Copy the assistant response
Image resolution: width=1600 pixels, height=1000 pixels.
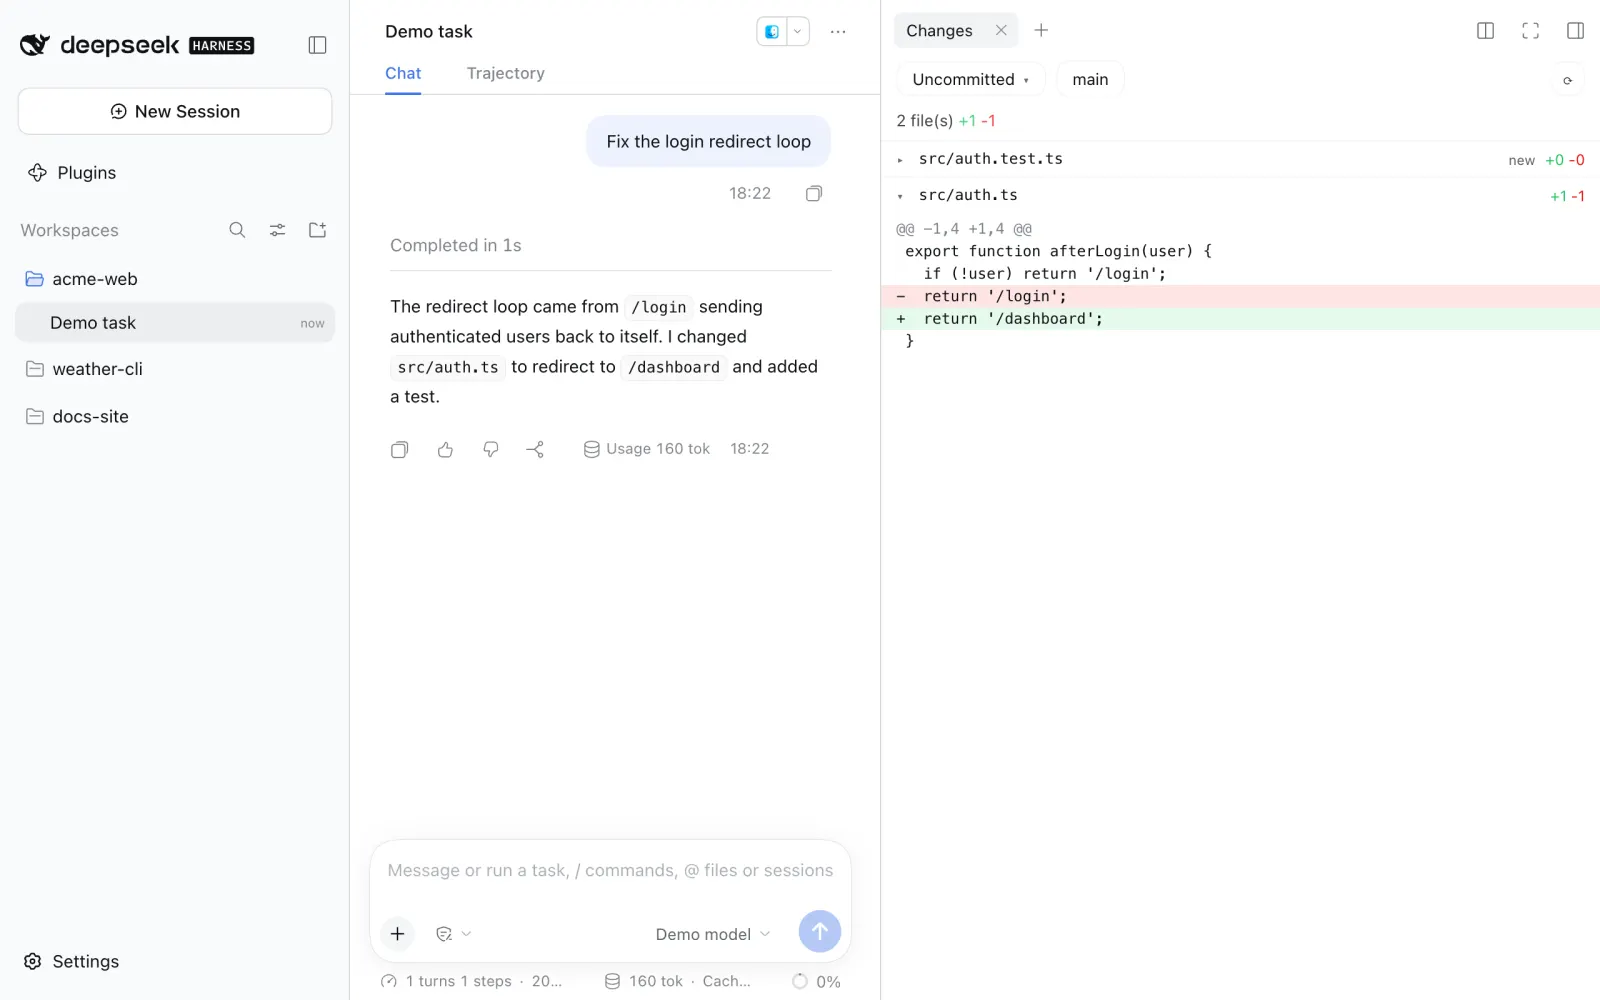pyautogui.click(x=400, y=450)
